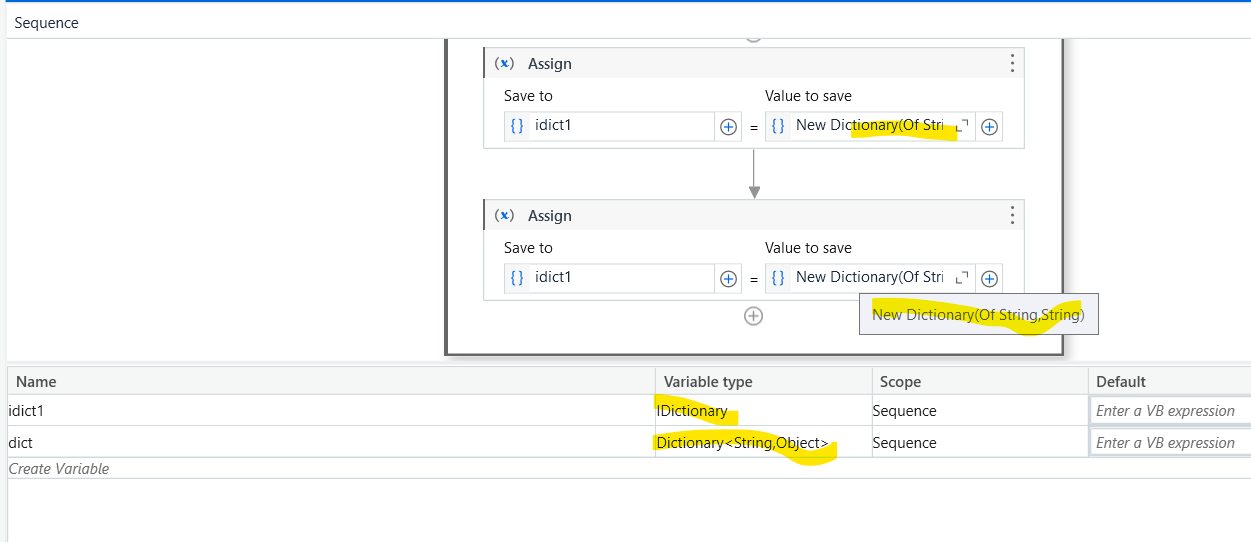Select the second Assign activity title
Screen dimensions: 1251x542
click(550, 216)
